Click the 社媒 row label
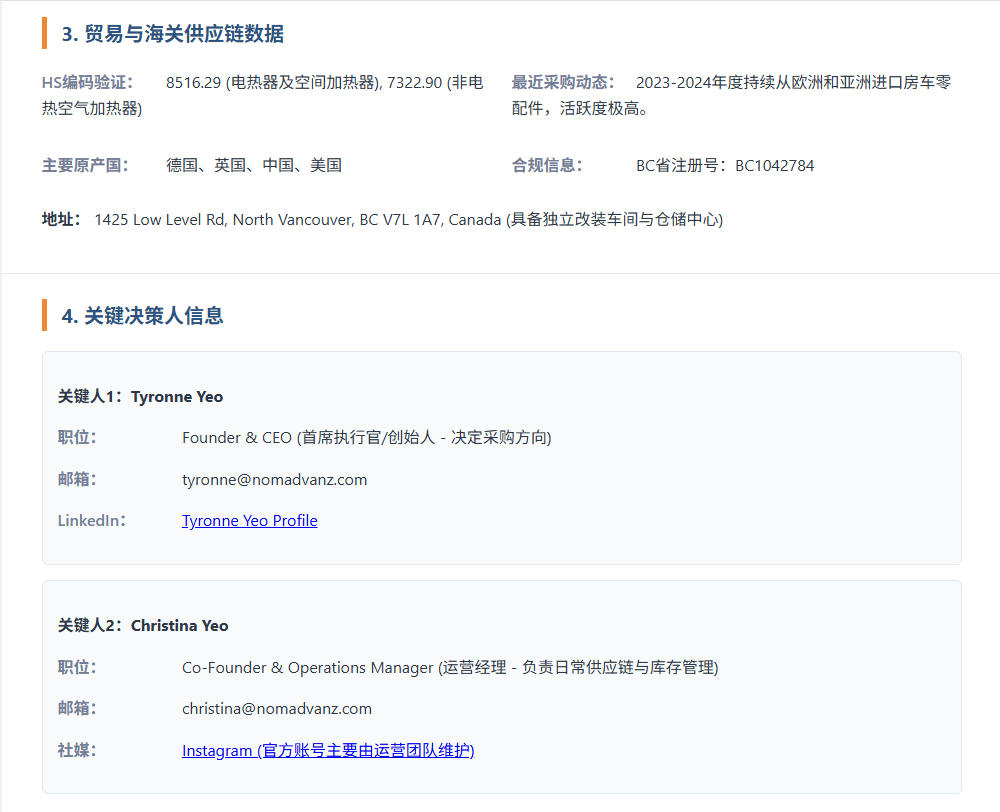Screen dimensions: 1000x812 (76, 750)
